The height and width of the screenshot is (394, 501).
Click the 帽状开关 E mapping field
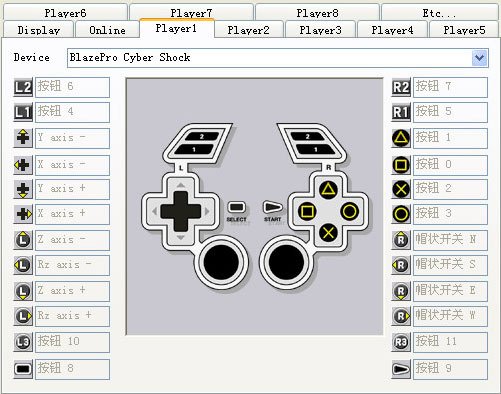pyautogui.click(x=450, y=291)
